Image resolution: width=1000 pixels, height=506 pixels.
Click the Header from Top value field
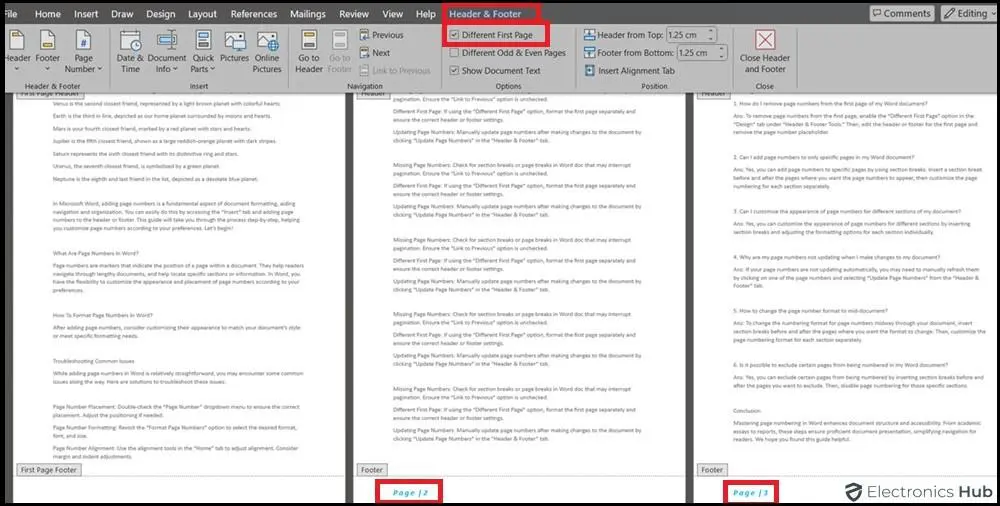(696, 35)
